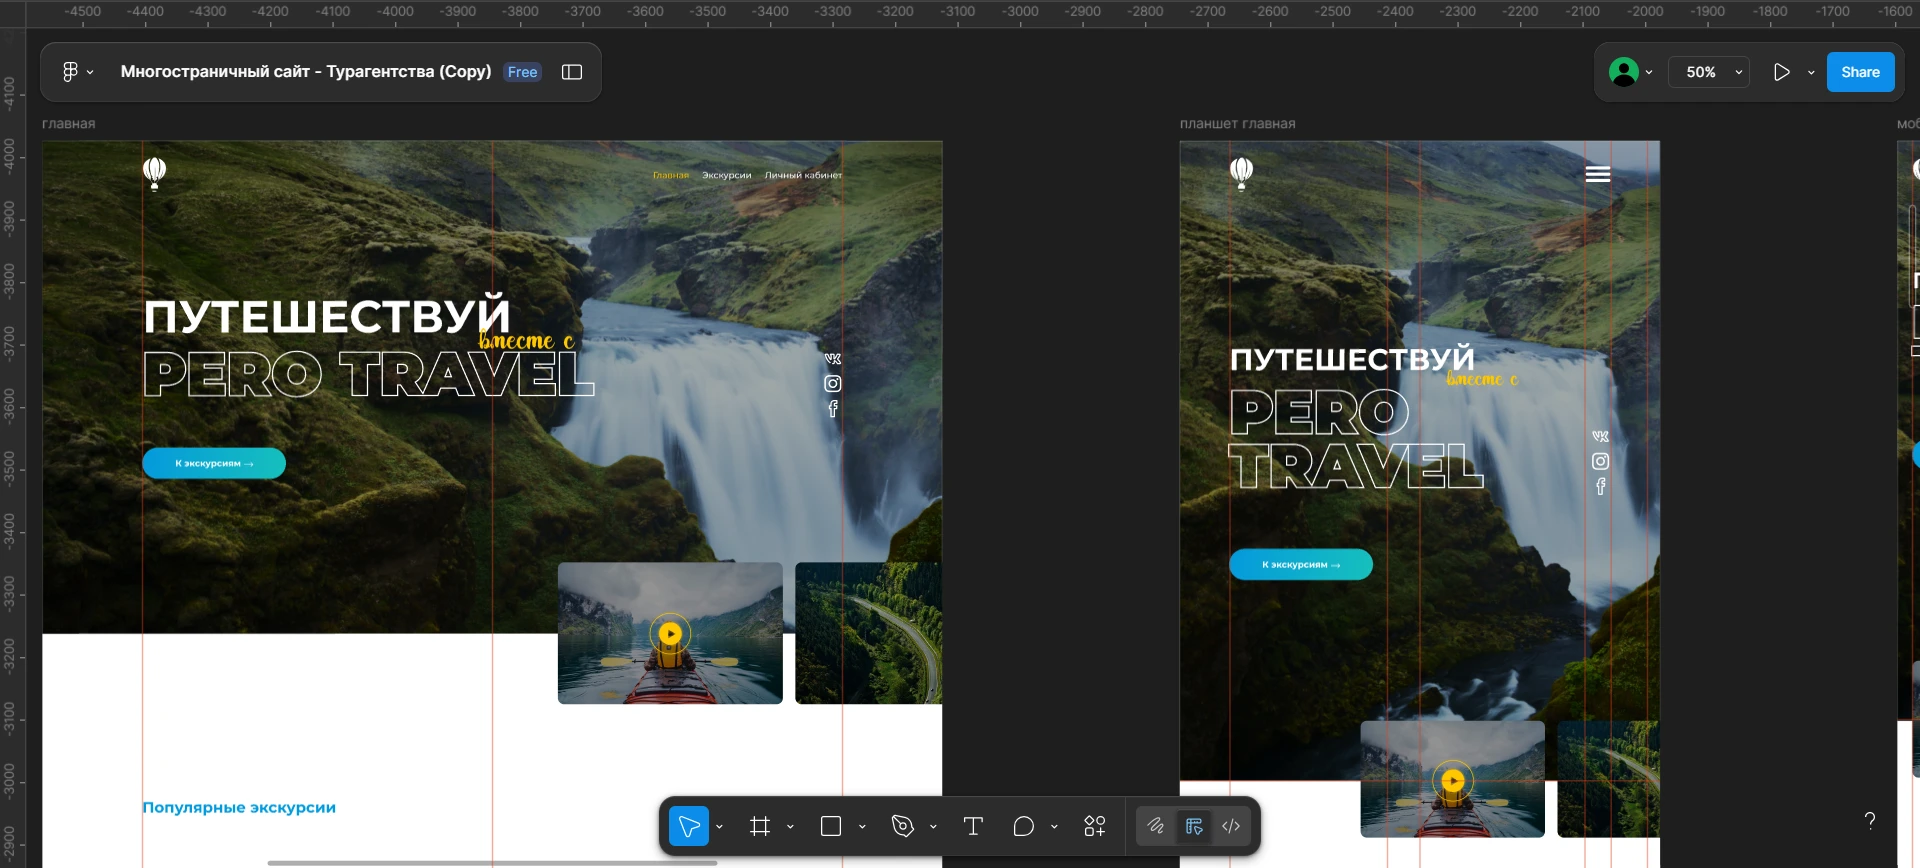Click the Present play icon

coord(1781,72)
